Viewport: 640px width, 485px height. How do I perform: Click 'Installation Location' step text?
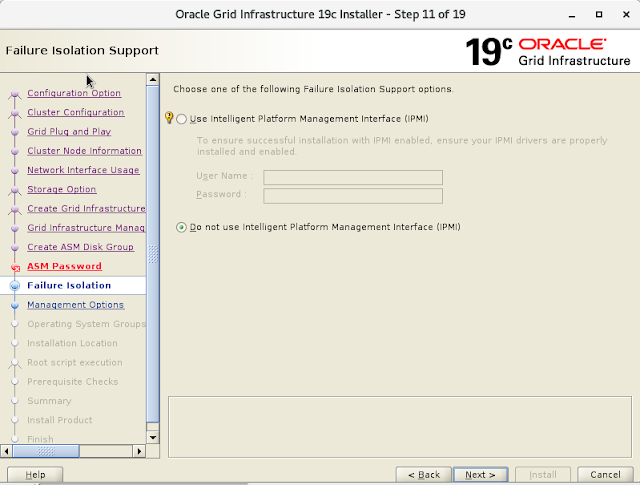click(x=72, y=343)
